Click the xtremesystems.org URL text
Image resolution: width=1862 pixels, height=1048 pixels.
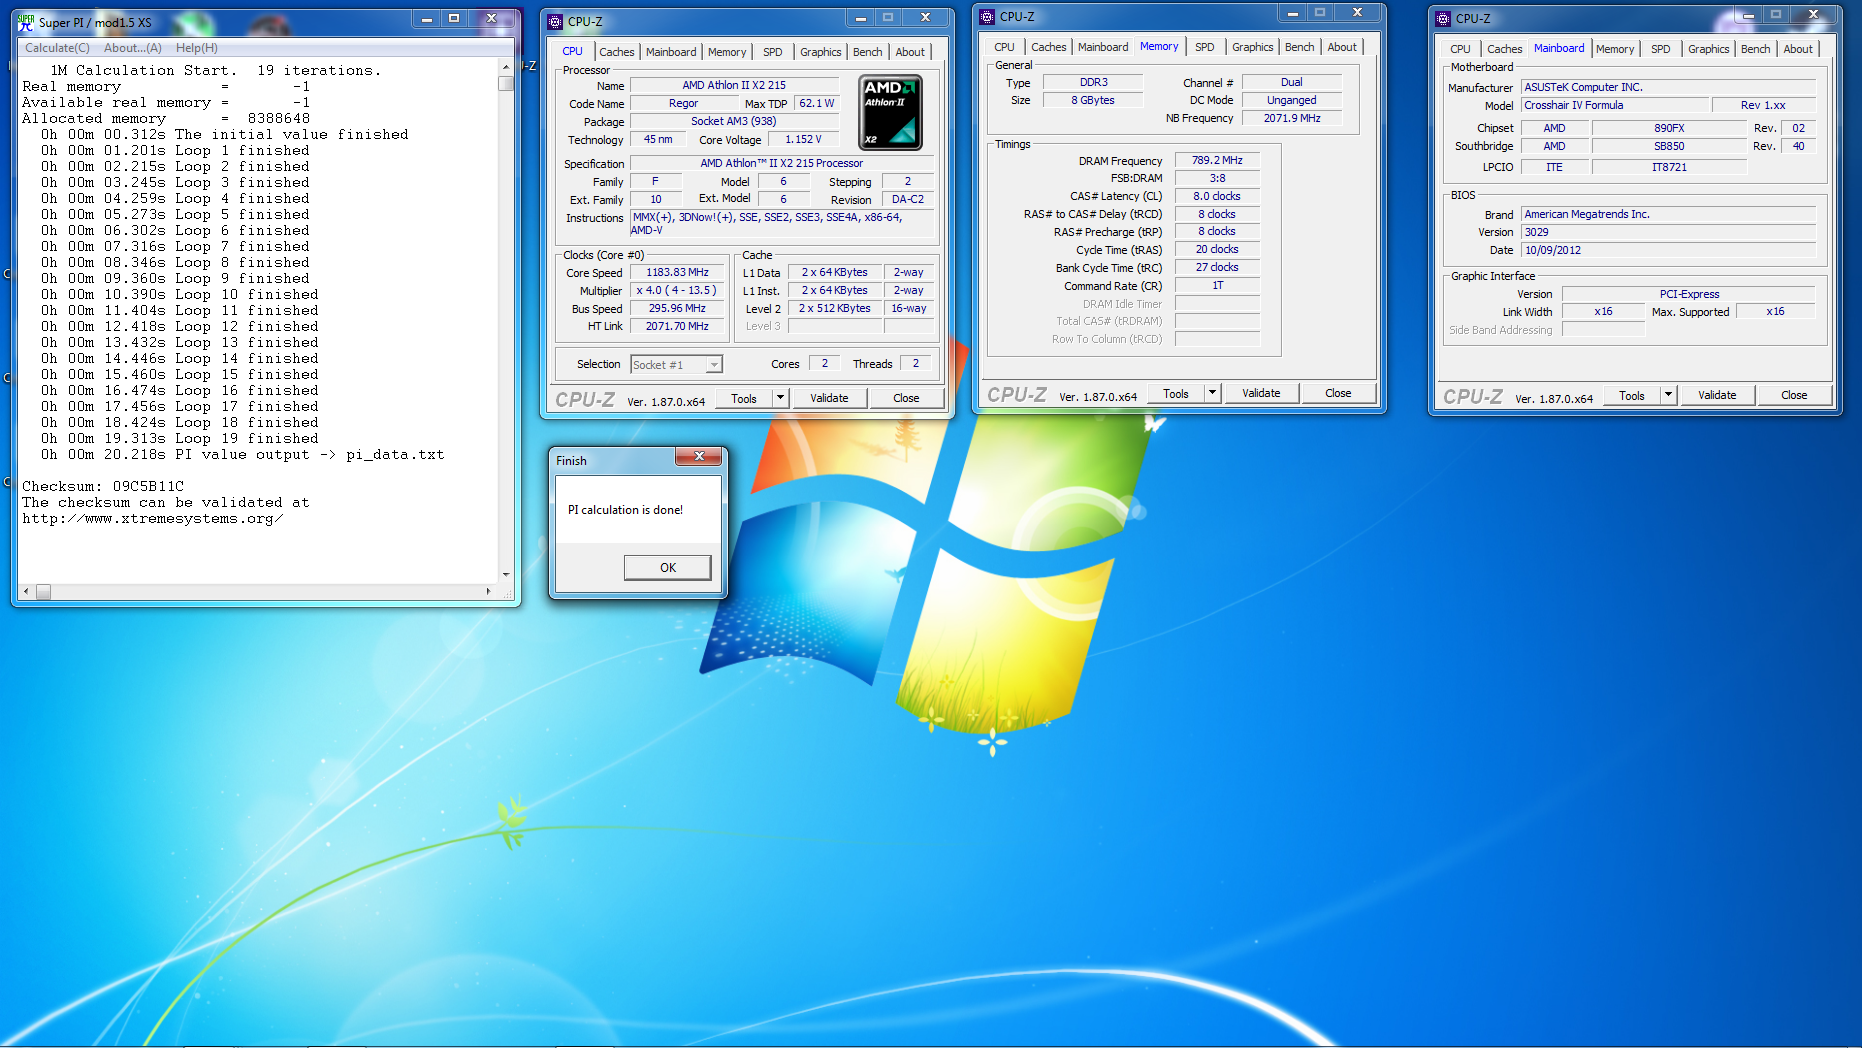153,518
